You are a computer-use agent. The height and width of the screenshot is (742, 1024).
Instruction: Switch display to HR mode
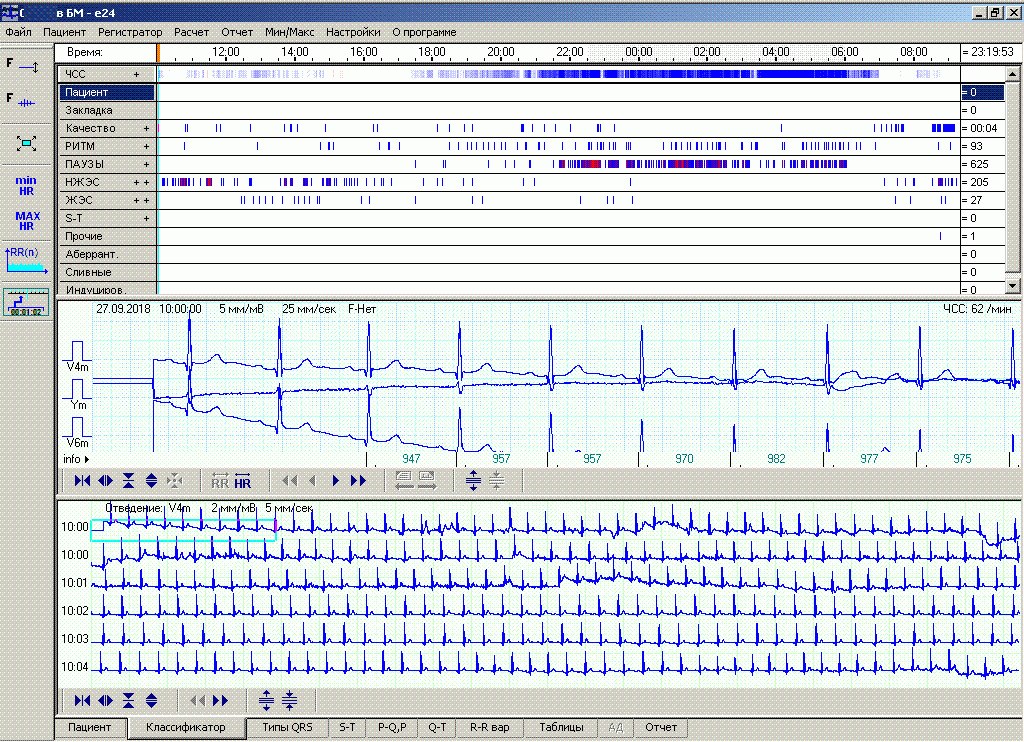tap(242, 481)
